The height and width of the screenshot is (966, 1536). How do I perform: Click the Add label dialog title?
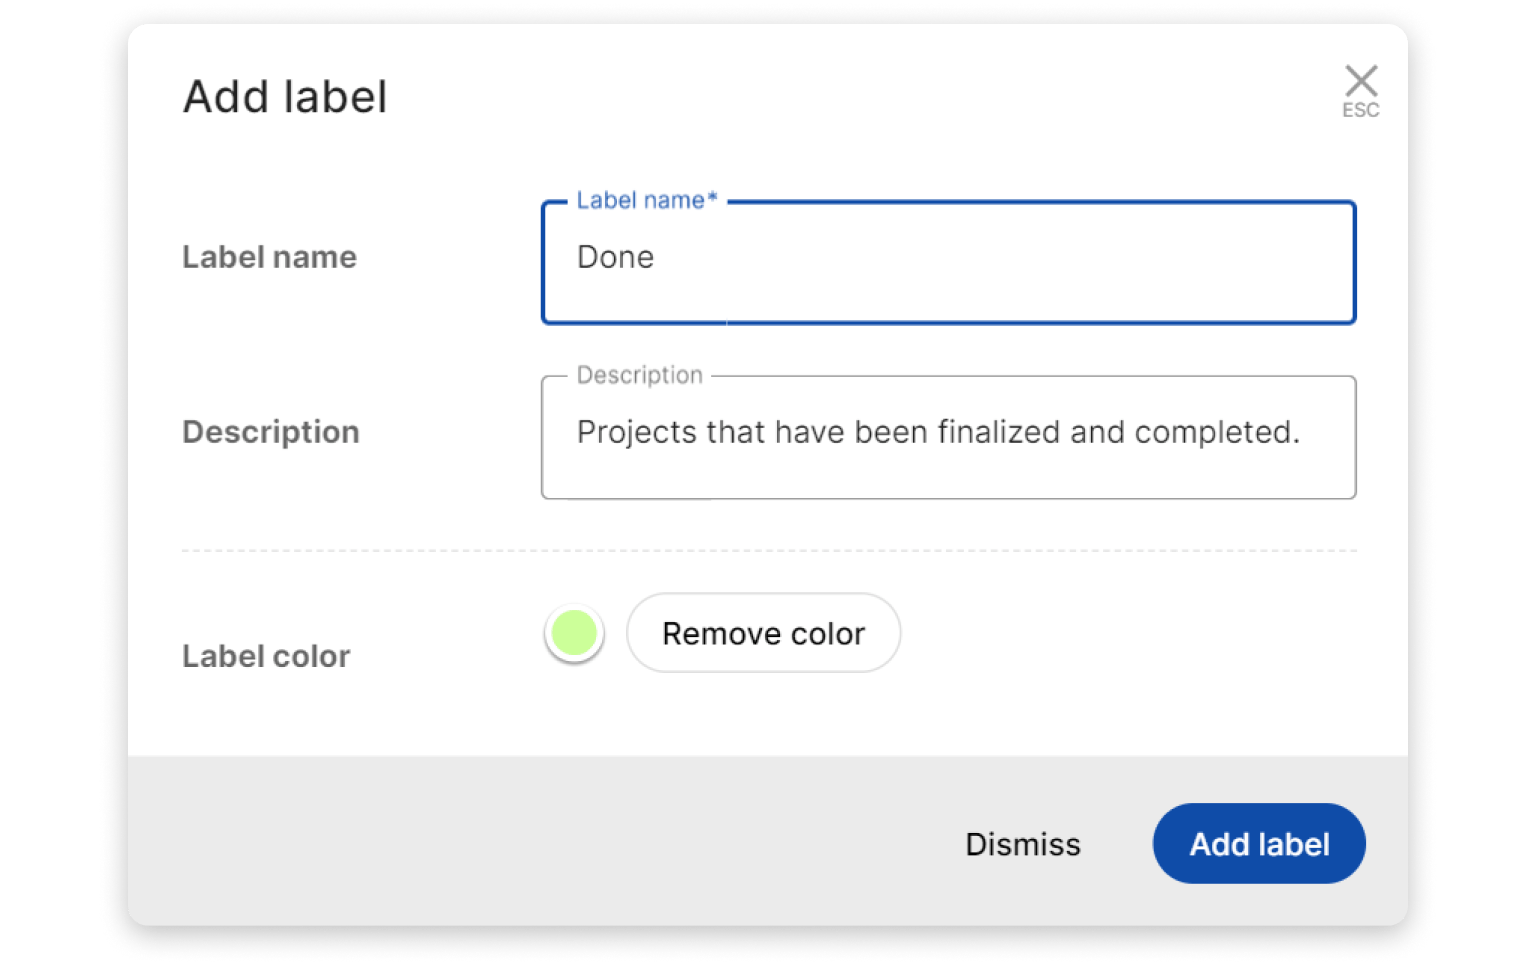(285, 96)
